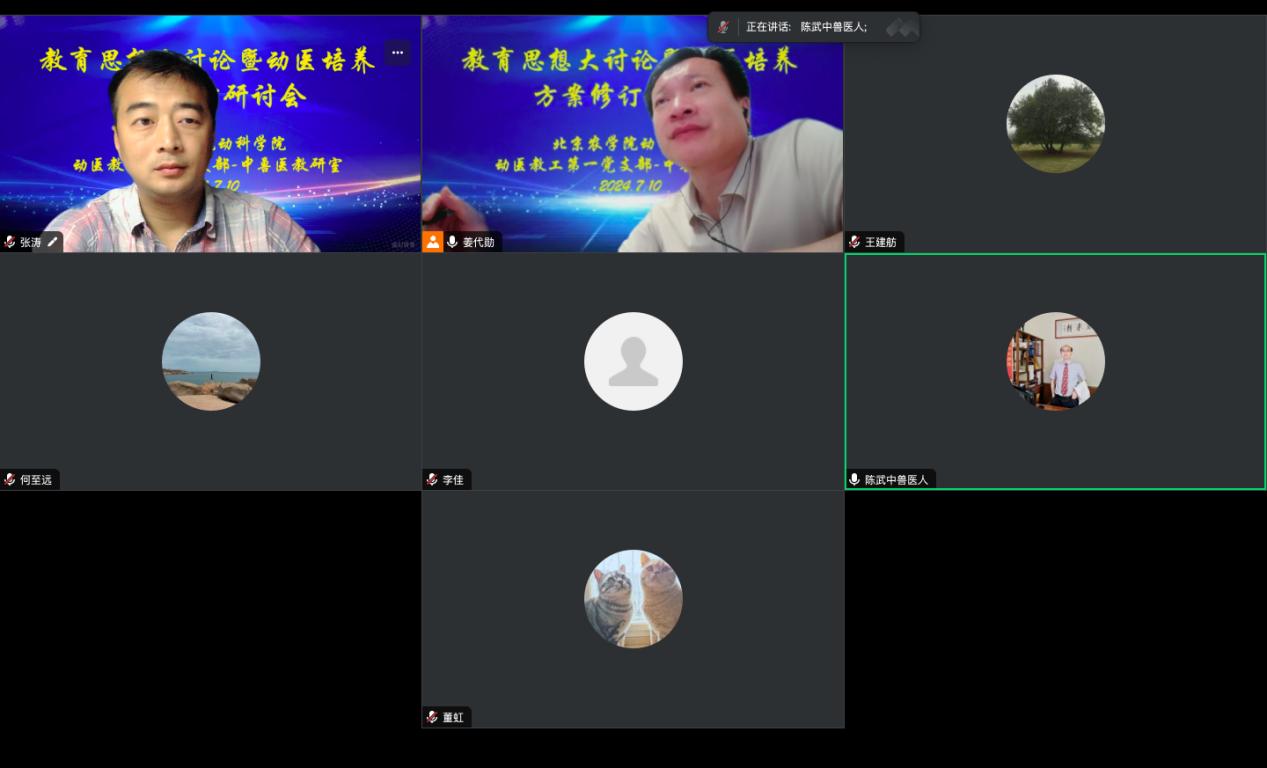The image size is (1267, 768).
Task: Click the name label 何至远
Action: [36, 480]
